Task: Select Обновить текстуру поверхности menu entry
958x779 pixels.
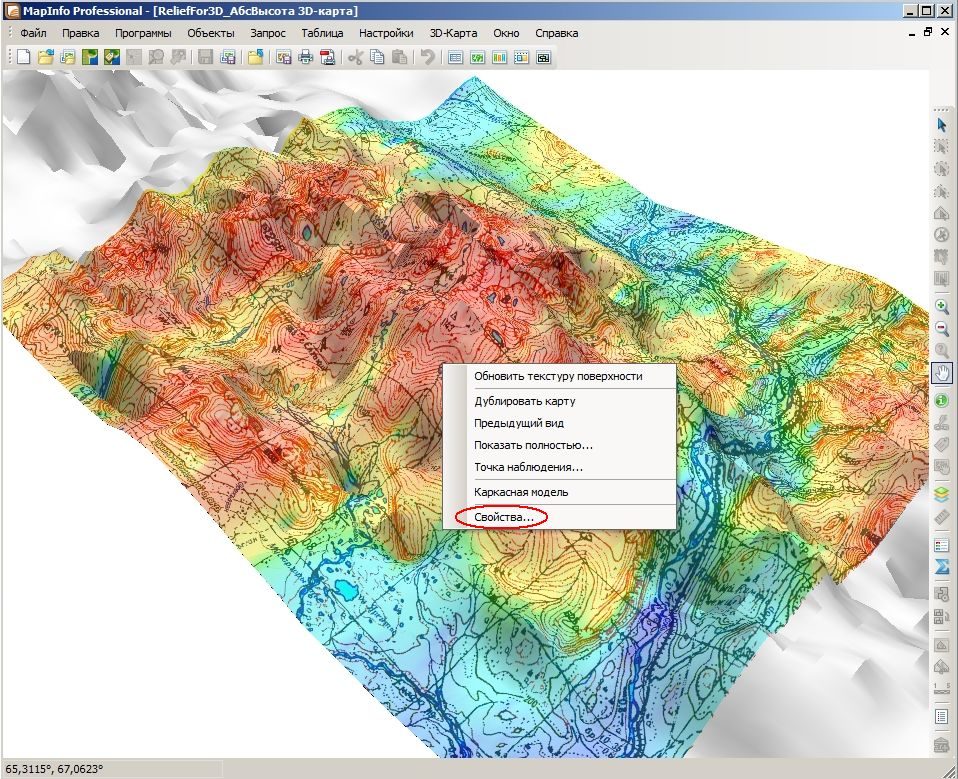Action: [558, 376]
